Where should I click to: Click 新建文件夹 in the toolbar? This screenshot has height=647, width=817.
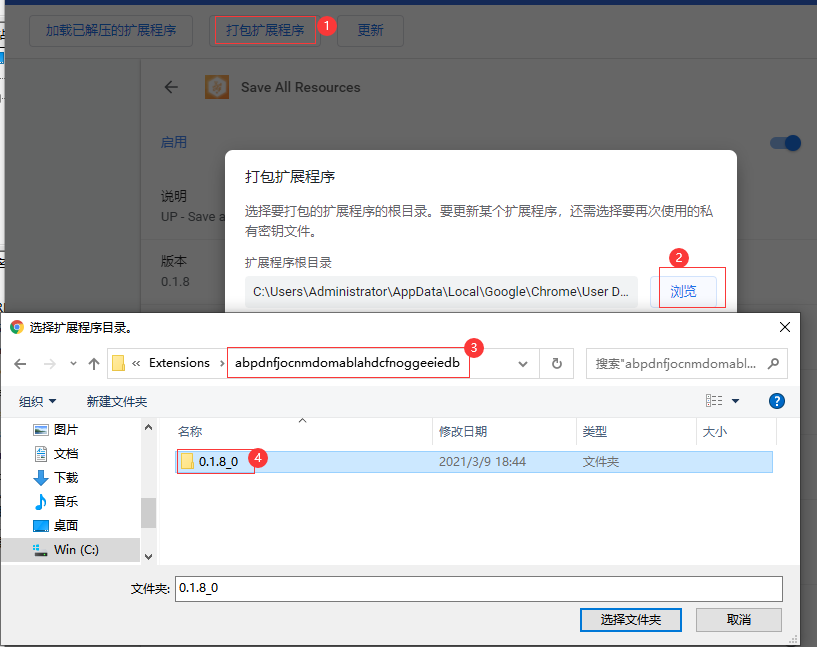tap(117, 401)
